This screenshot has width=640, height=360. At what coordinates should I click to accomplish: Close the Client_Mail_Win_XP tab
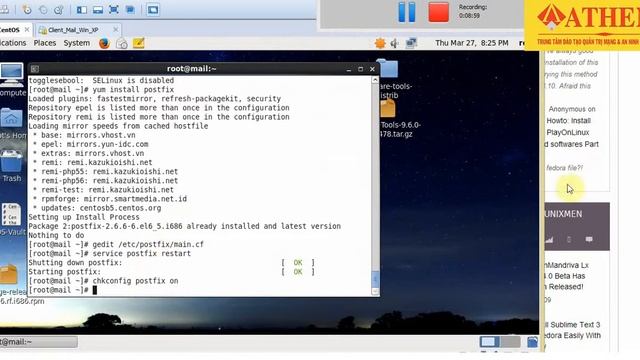tap(116, 29)
